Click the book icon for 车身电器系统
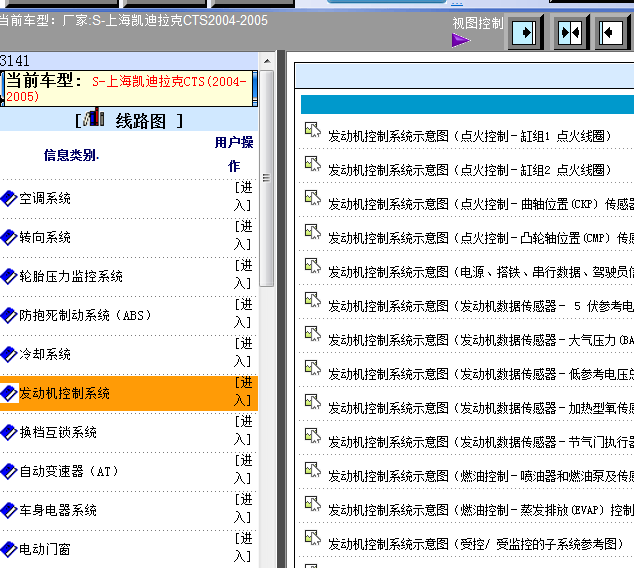The image size is (634, 568). (8, 510)
